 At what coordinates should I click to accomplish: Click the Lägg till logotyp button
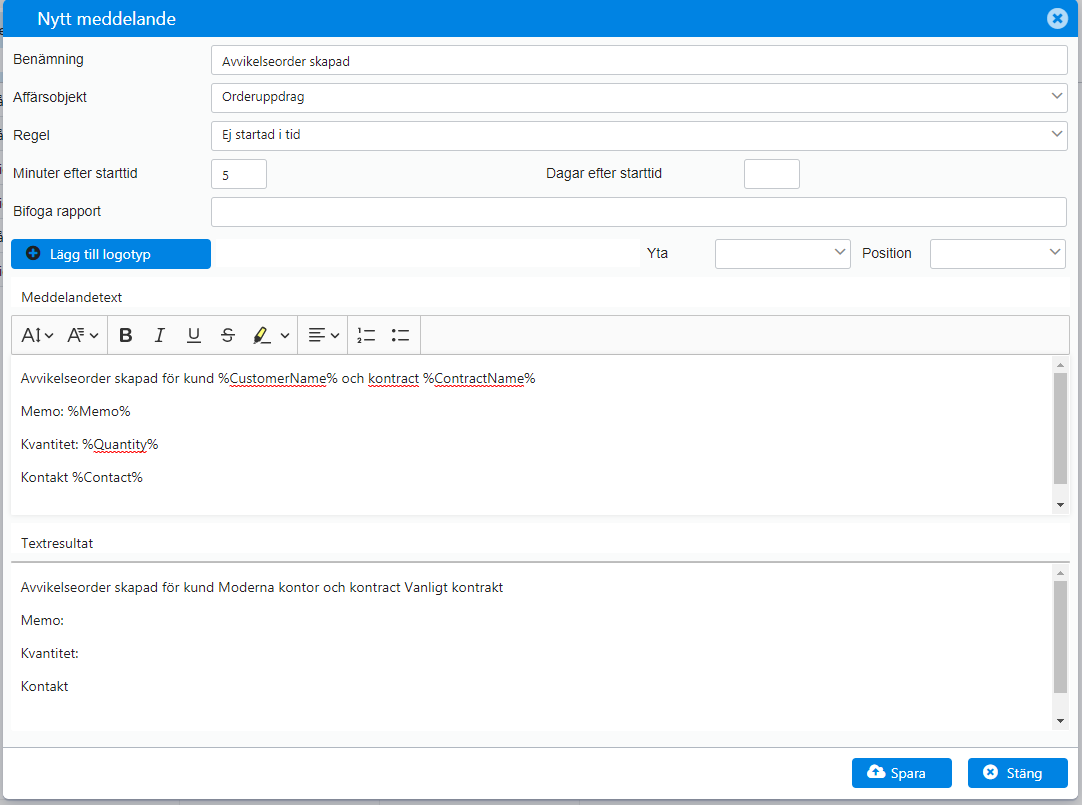[x=111, y=254]
